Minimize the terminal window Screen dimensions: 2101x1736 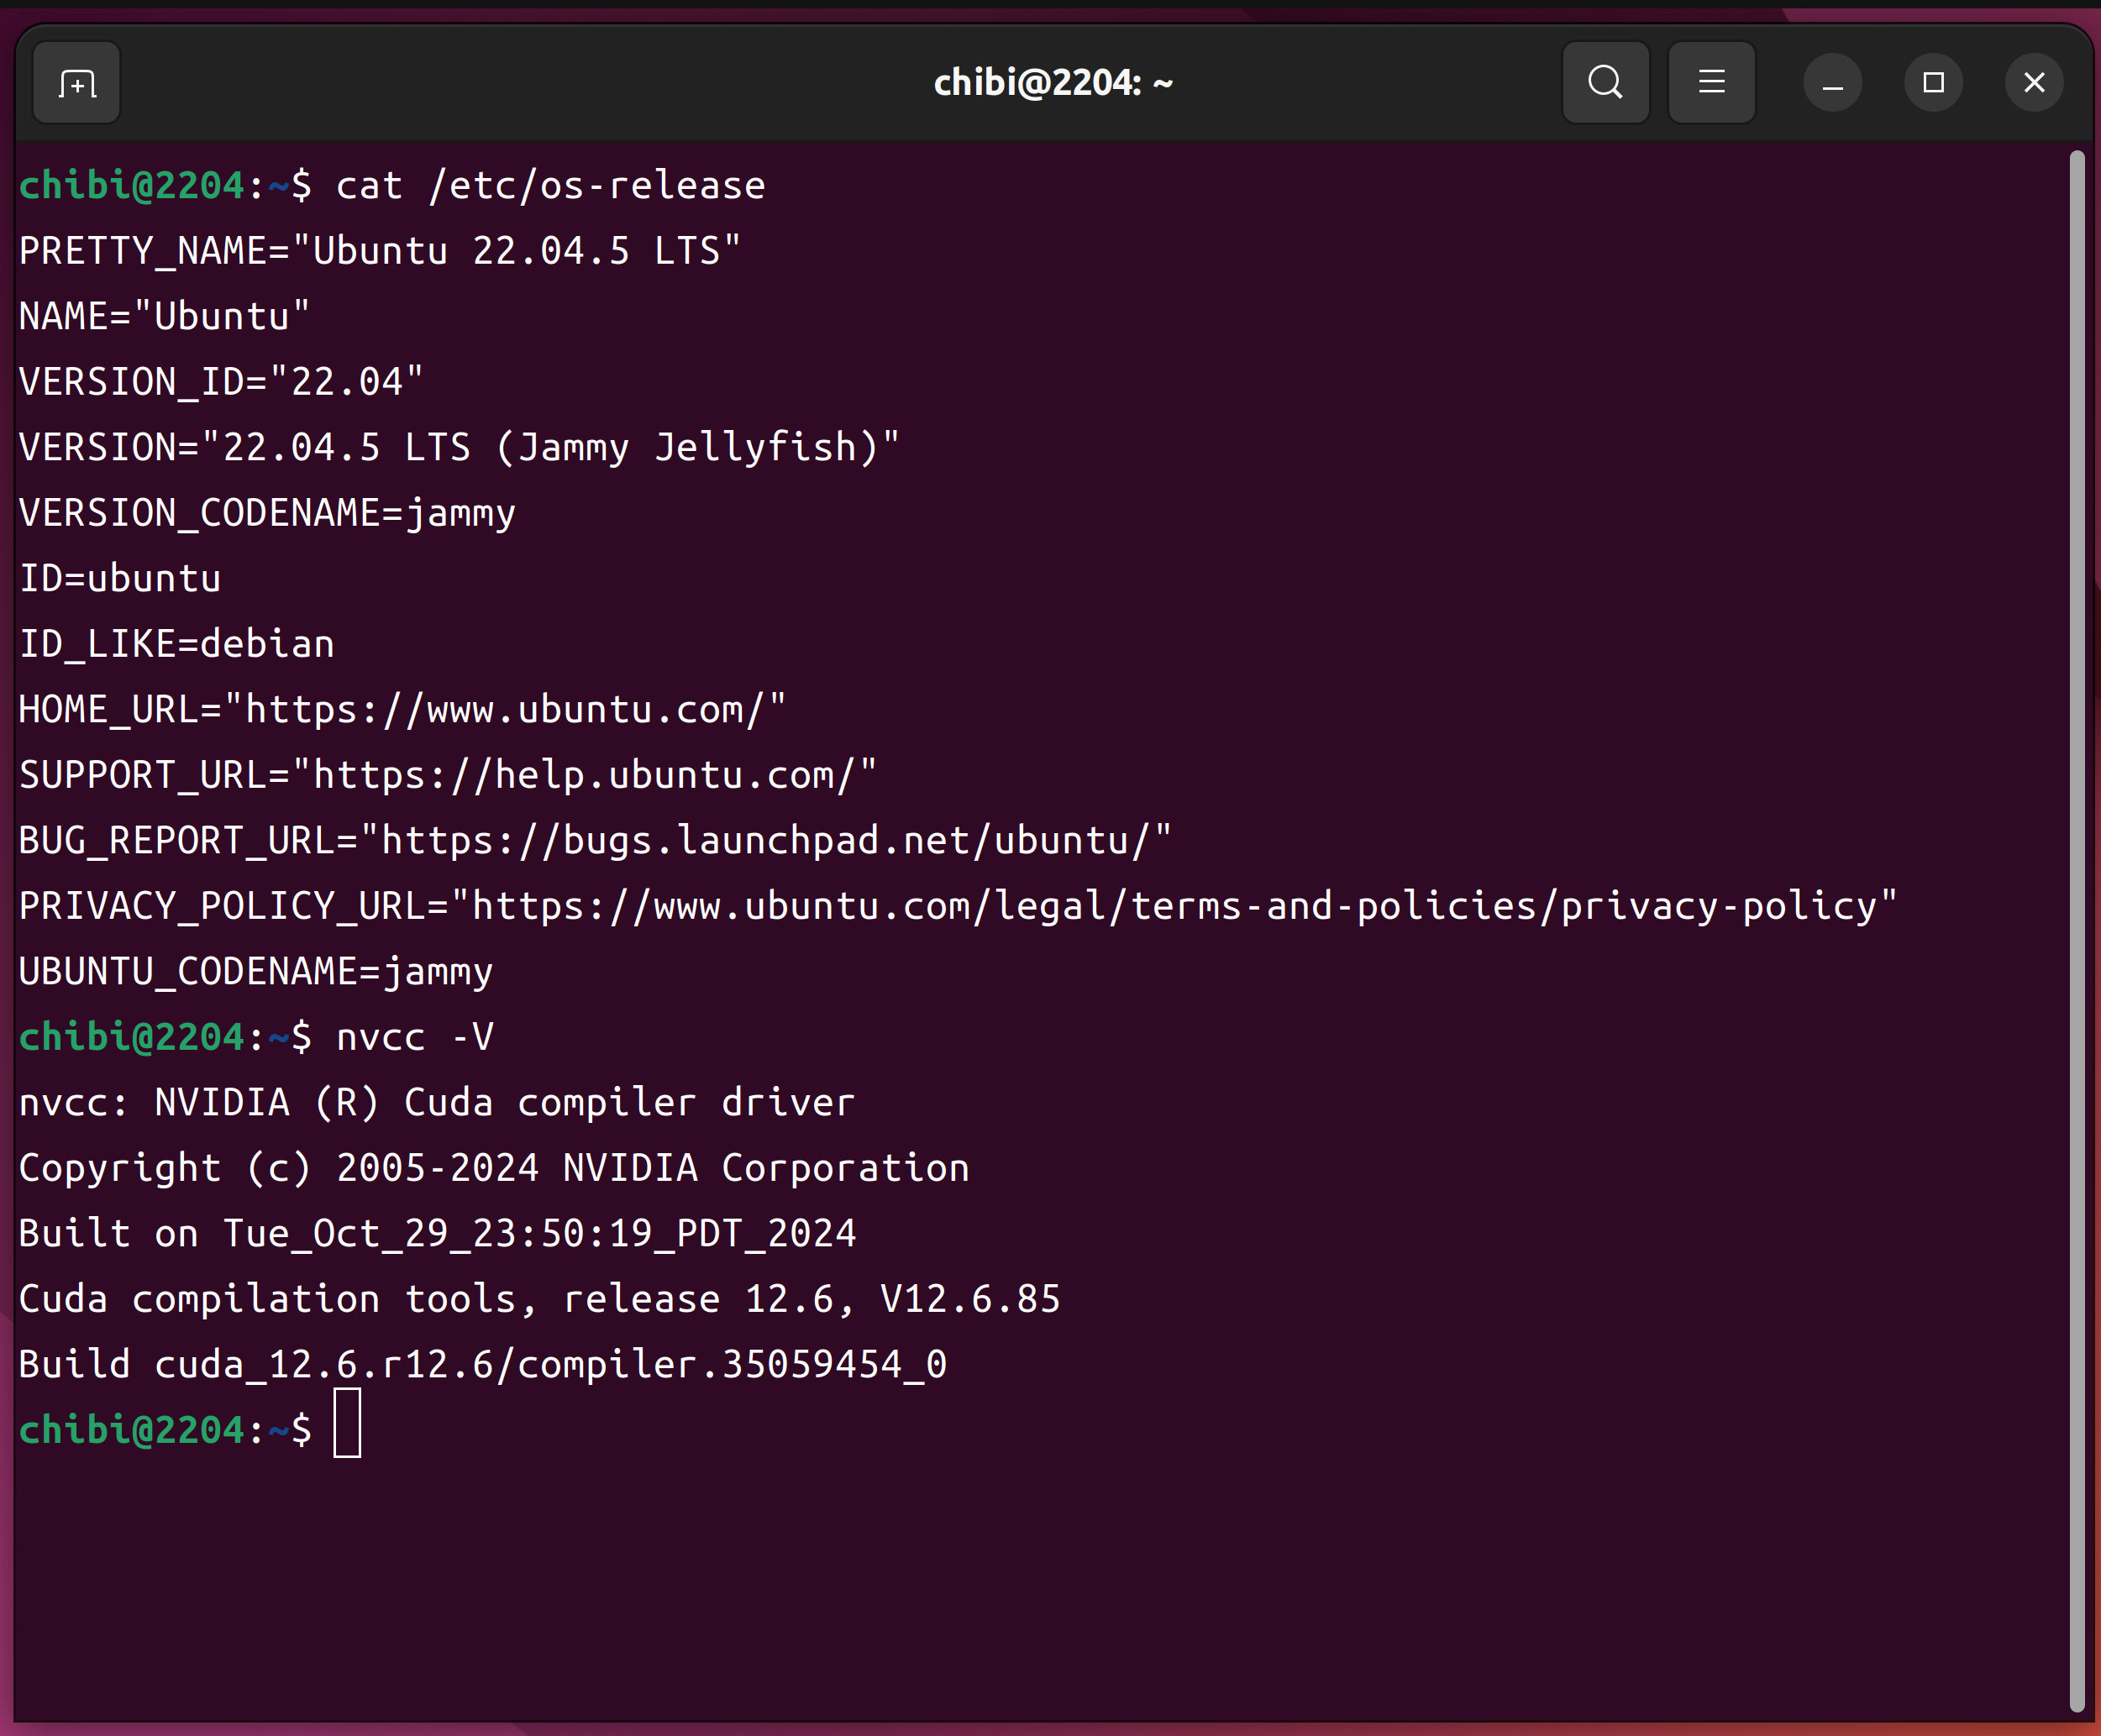pos(1832,83)
